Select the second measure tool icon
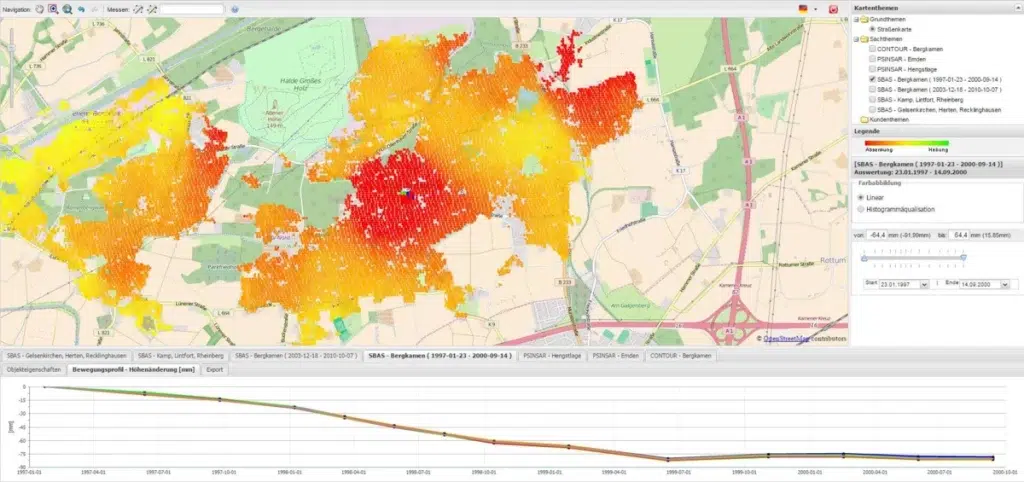1024x482 pixels. pyautogui.click(x=152, y=8)
